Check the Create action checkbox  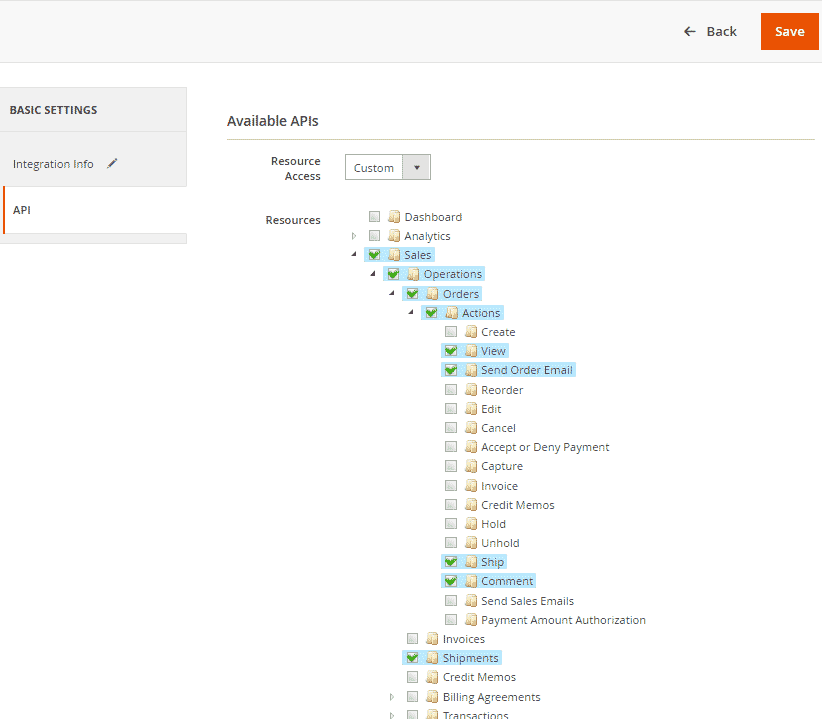[x=451, y=332]
